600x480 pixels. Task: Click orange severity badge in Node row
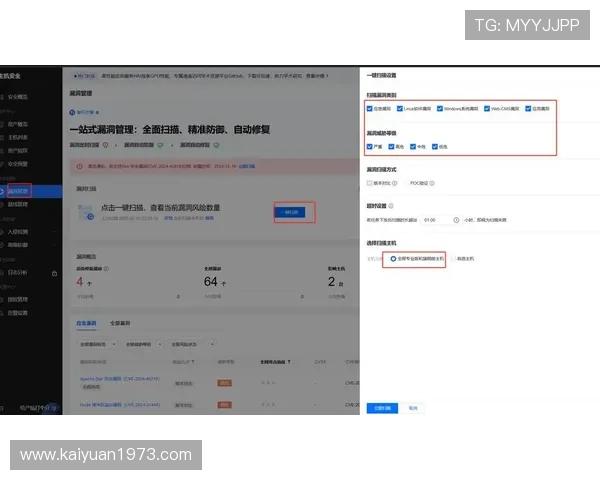225,405
